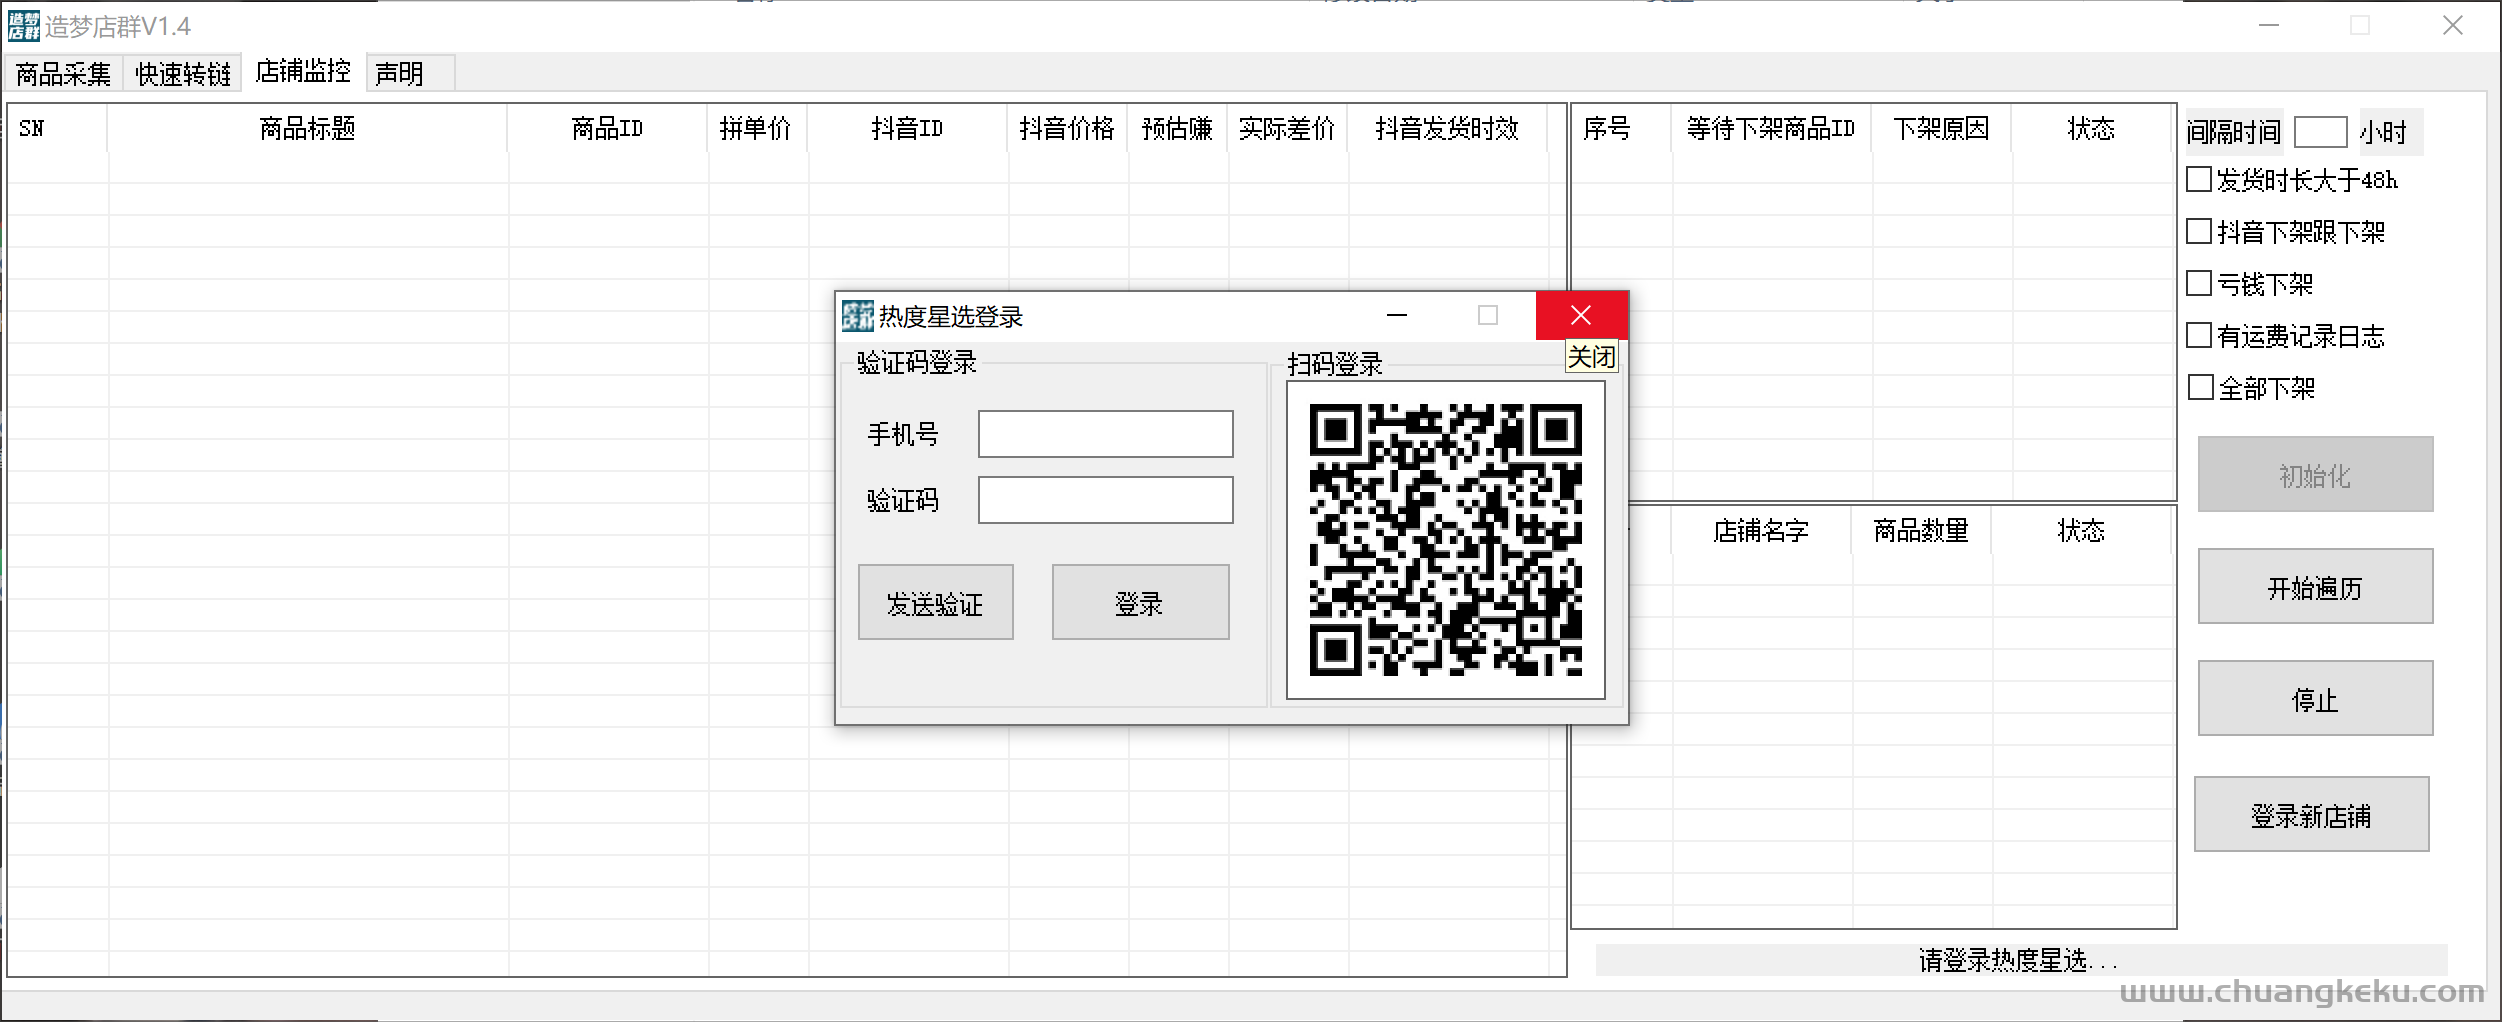Click the 拼单价 column header
2502x1022 pixels.
[756, 129]
